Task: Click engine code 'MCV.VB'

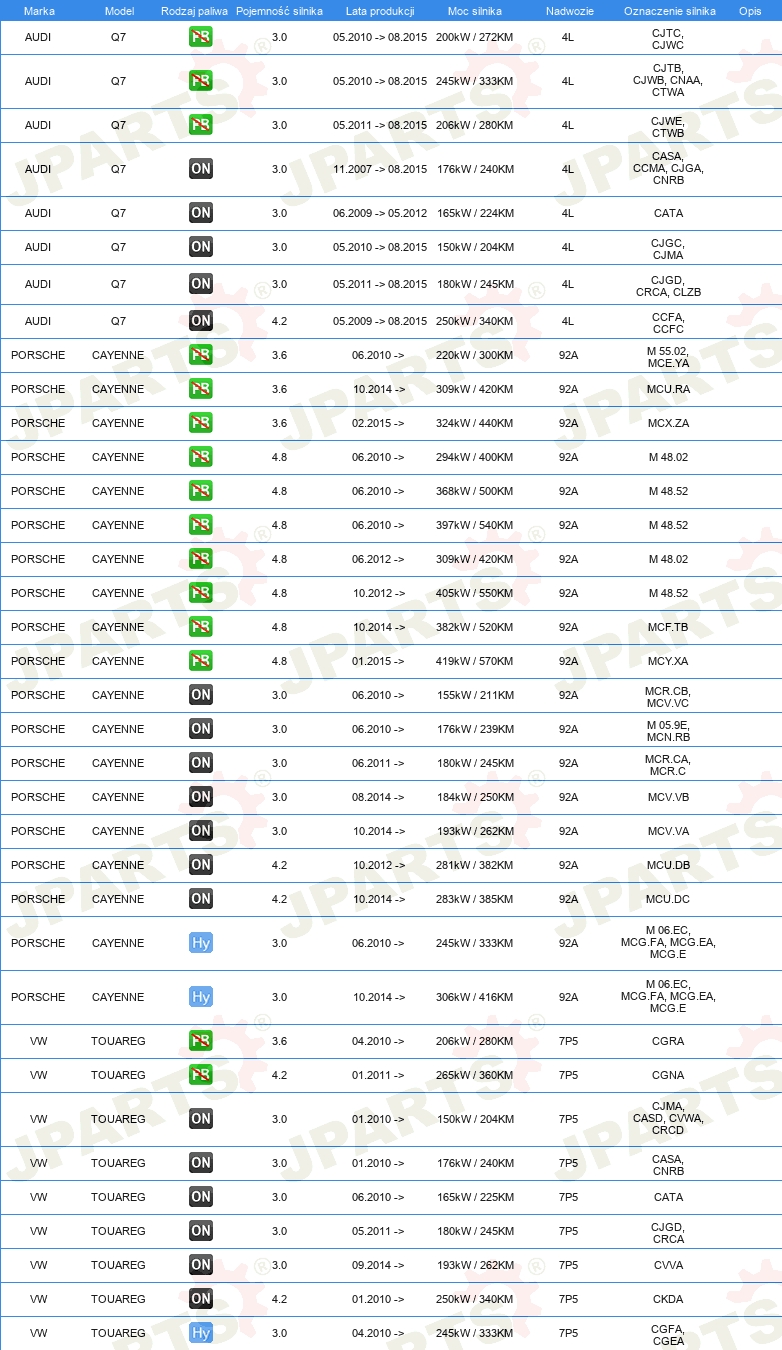Action: coord(668,797)
